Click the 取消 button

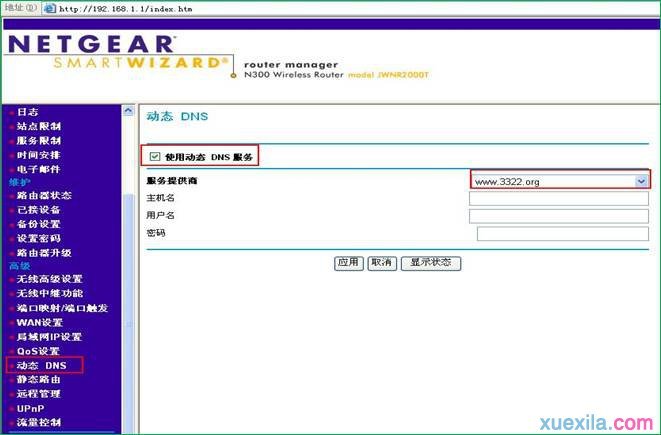tap(381, 263)
